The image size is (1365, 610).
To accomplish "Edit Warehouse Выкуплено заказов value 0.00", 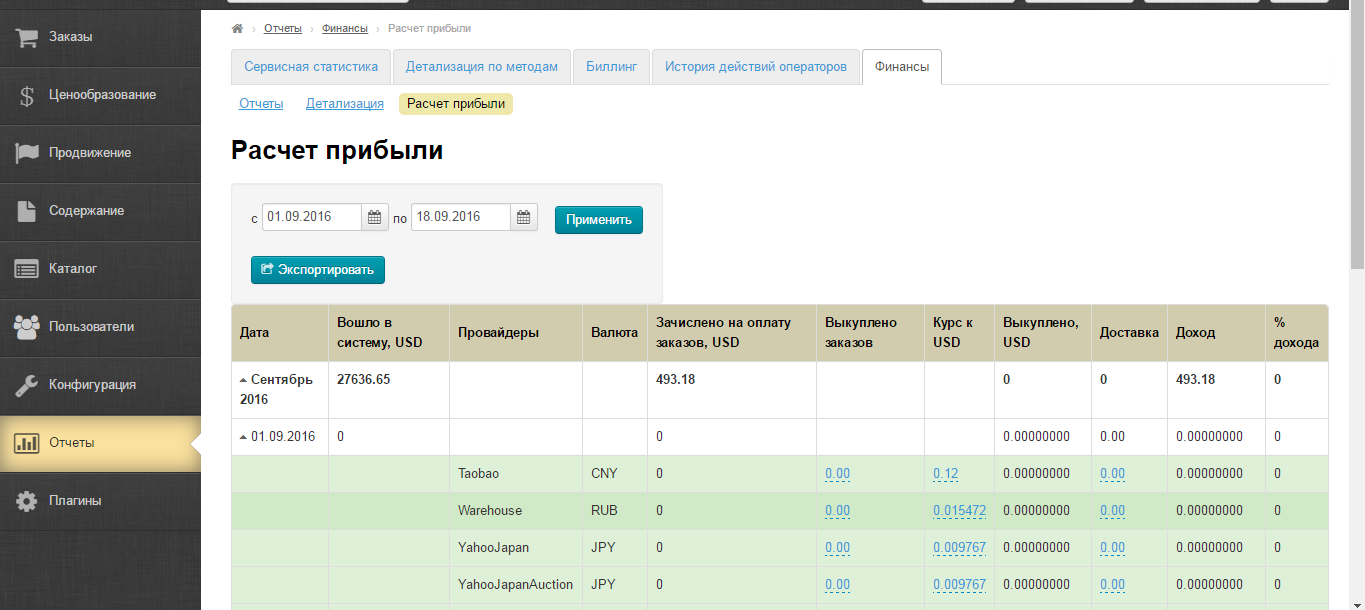I will (838, 511).
